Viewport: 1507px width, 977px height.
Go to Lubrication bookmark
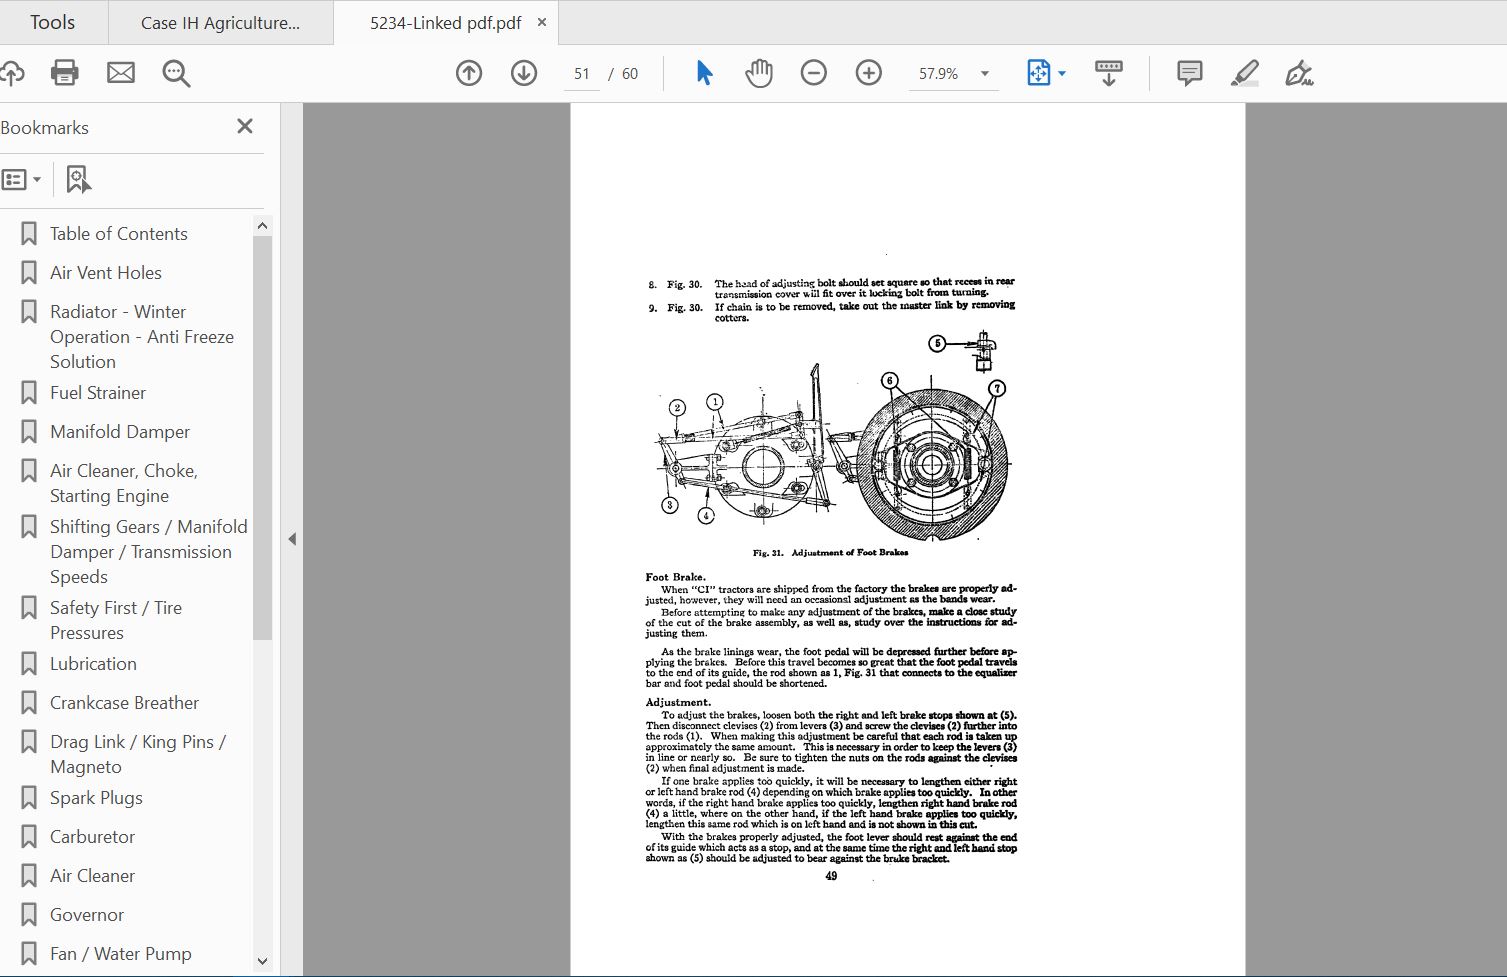click(x=93, y=663)
